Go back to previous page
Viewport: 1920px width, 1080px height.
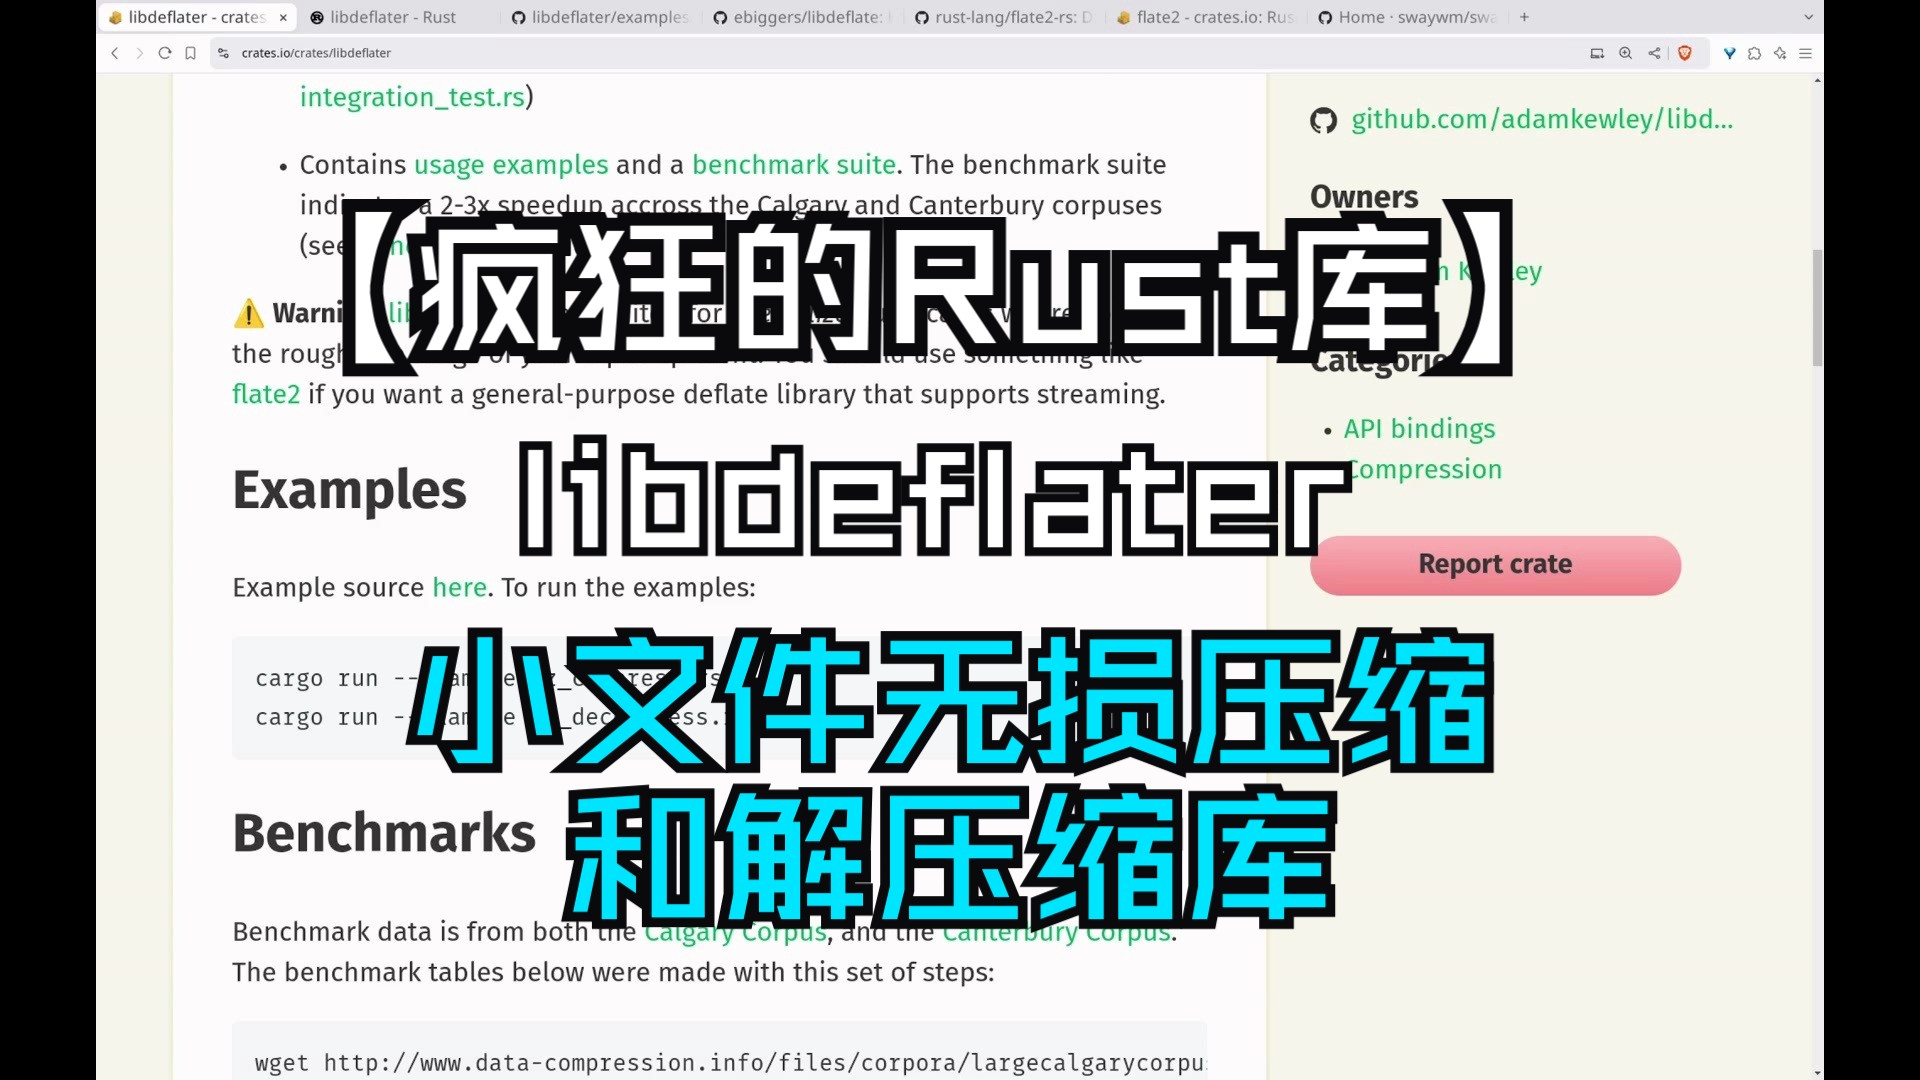click(115, 53)
